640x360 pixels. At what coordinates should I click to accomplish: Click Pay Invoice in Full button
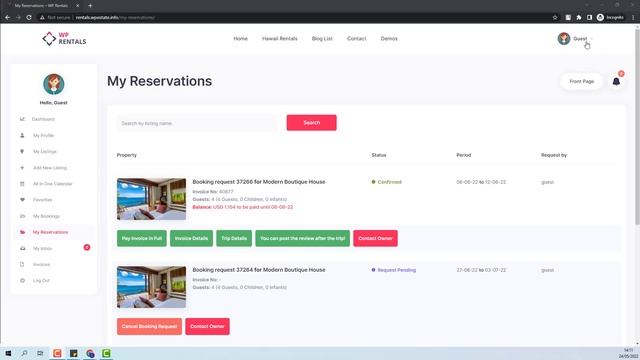pos(142,238)
